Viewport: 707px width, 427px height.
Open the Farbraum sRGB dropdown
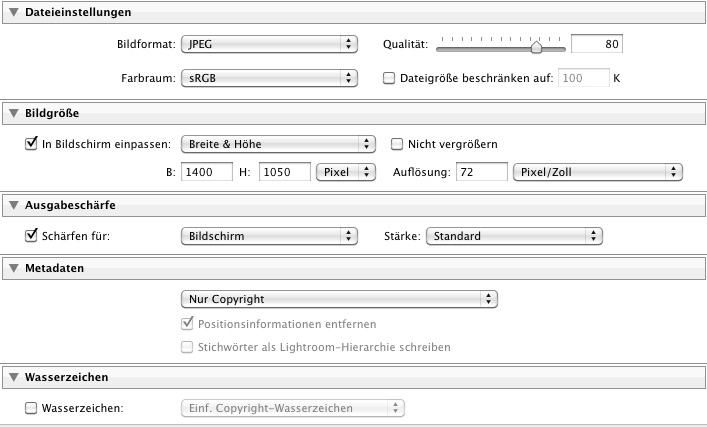pos(269,78)
